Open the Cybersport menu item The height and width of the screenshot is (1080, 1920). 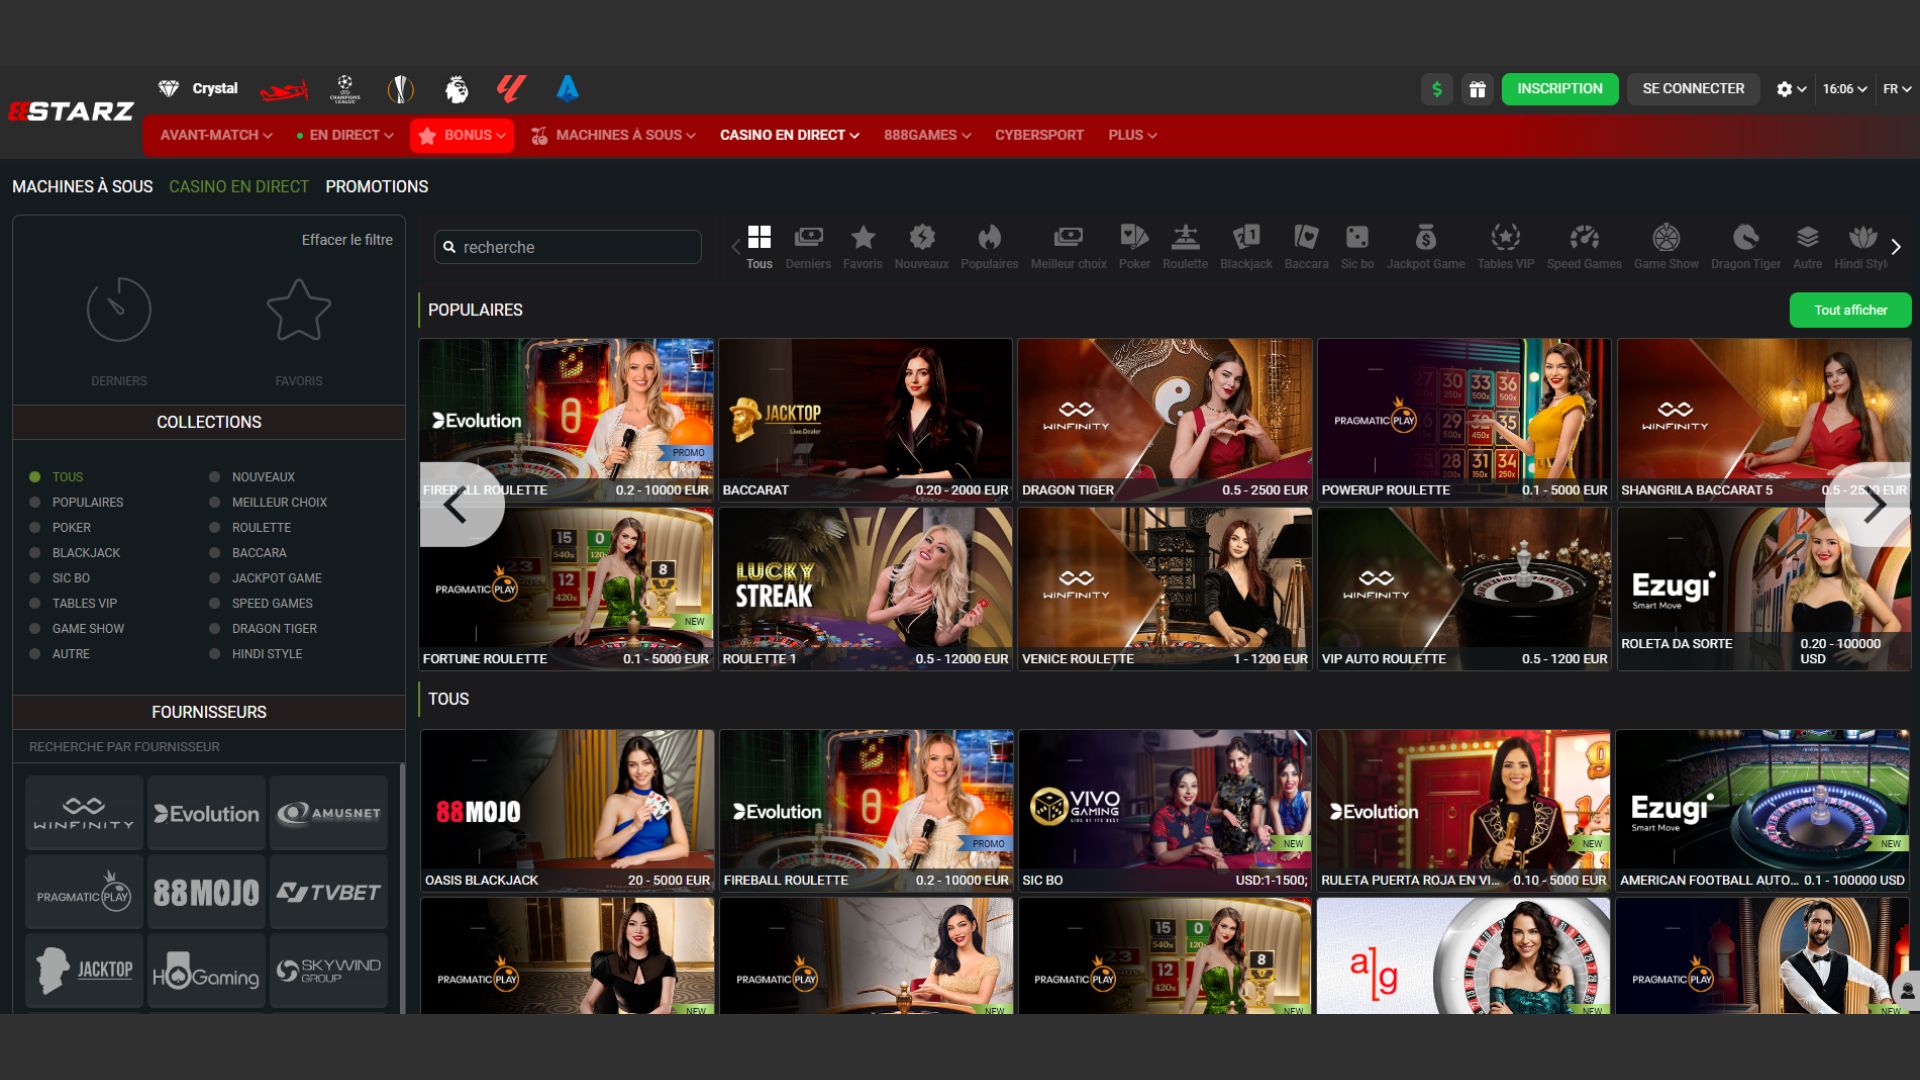point(1038,135)
